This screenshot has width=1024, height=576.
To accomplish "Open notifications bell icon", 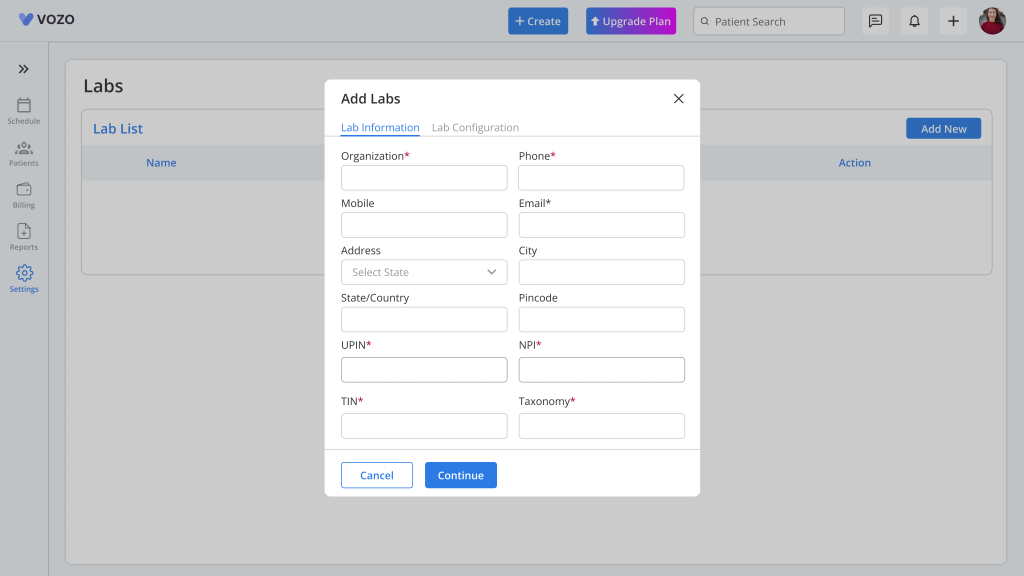I will (x=914, y=21).
